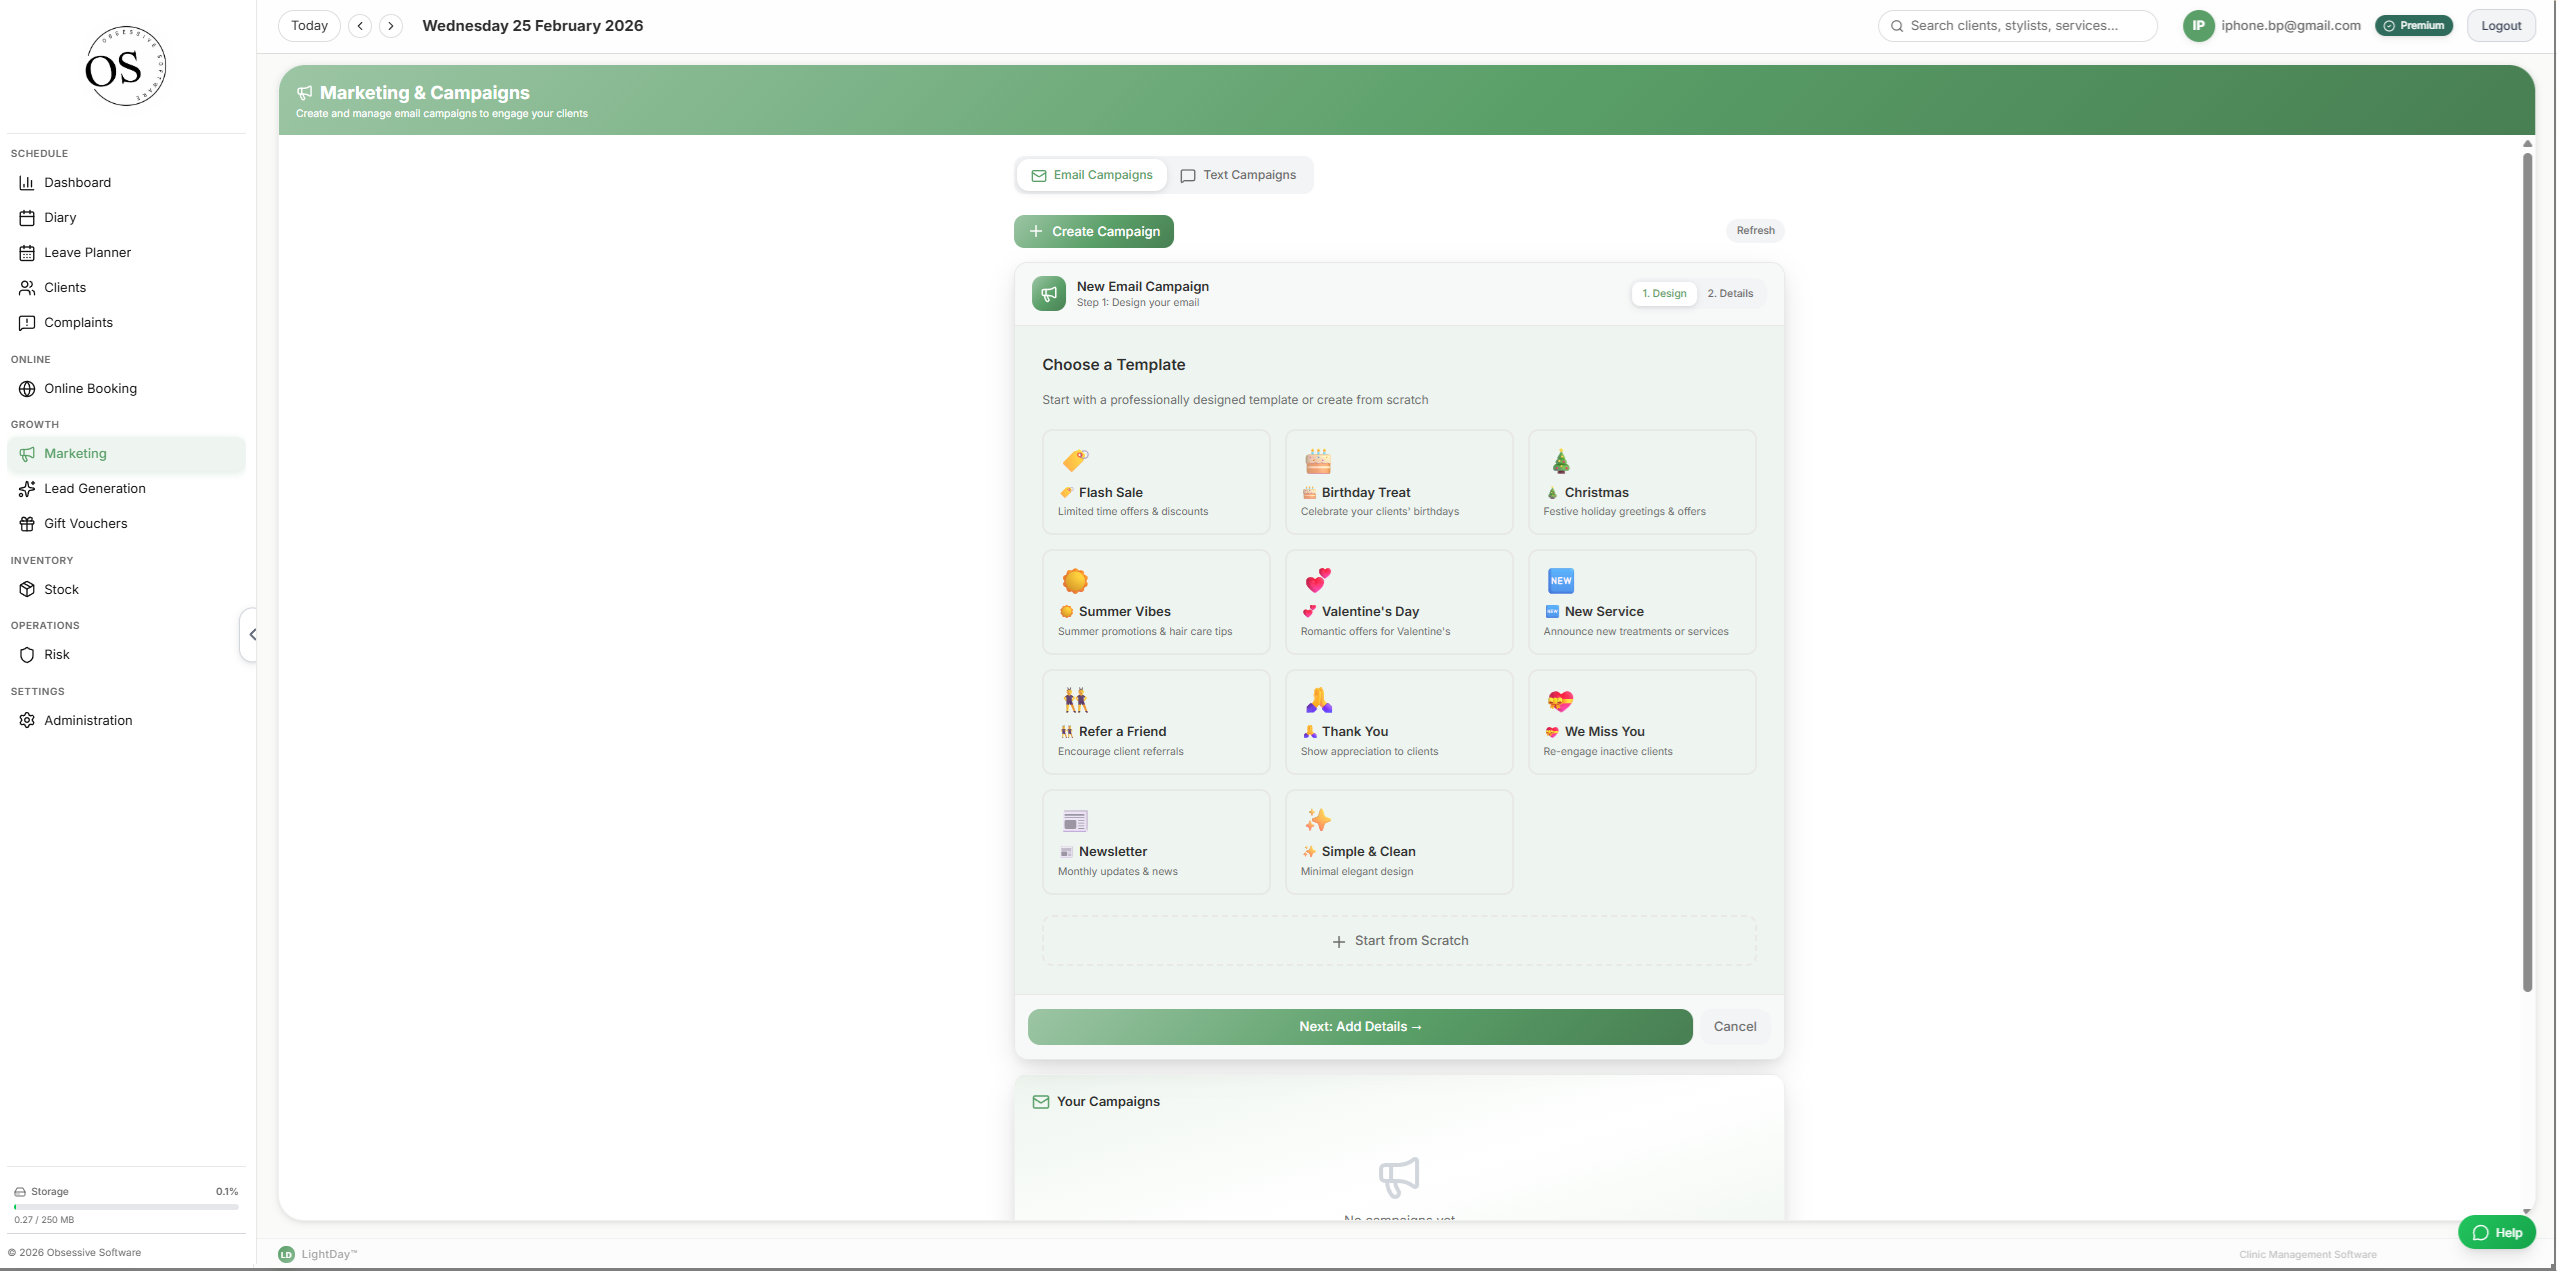Go to next day arrow

pyautogui.click(x=391, y=26)
